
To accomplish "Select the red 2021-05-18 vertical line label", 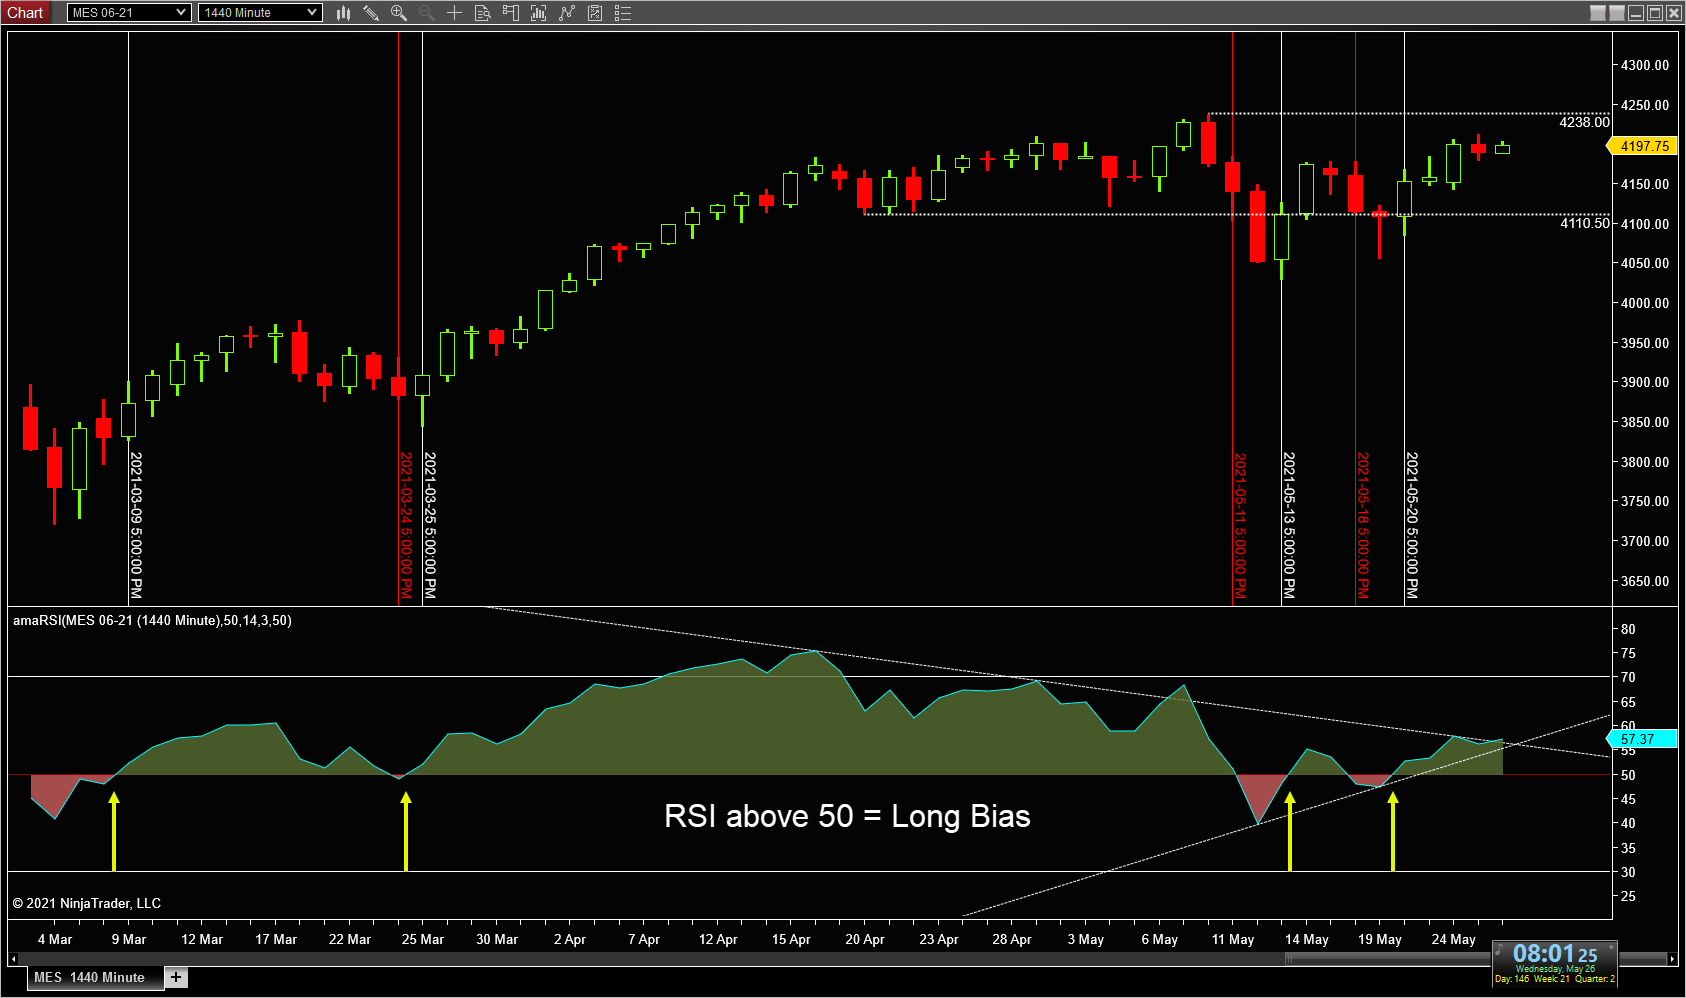I will click(x=1363, y=525).
